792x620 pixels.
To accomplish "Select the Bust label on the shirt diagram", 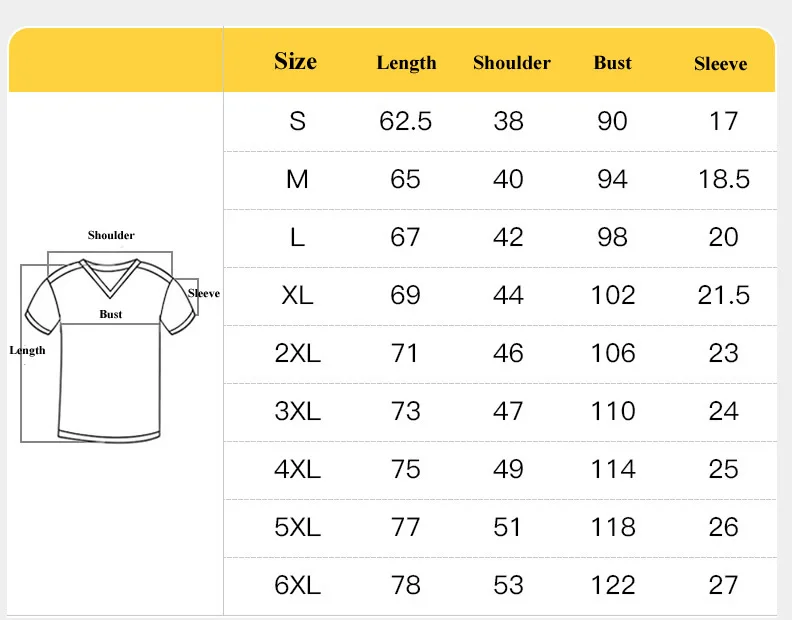I will tap(111, 314).
